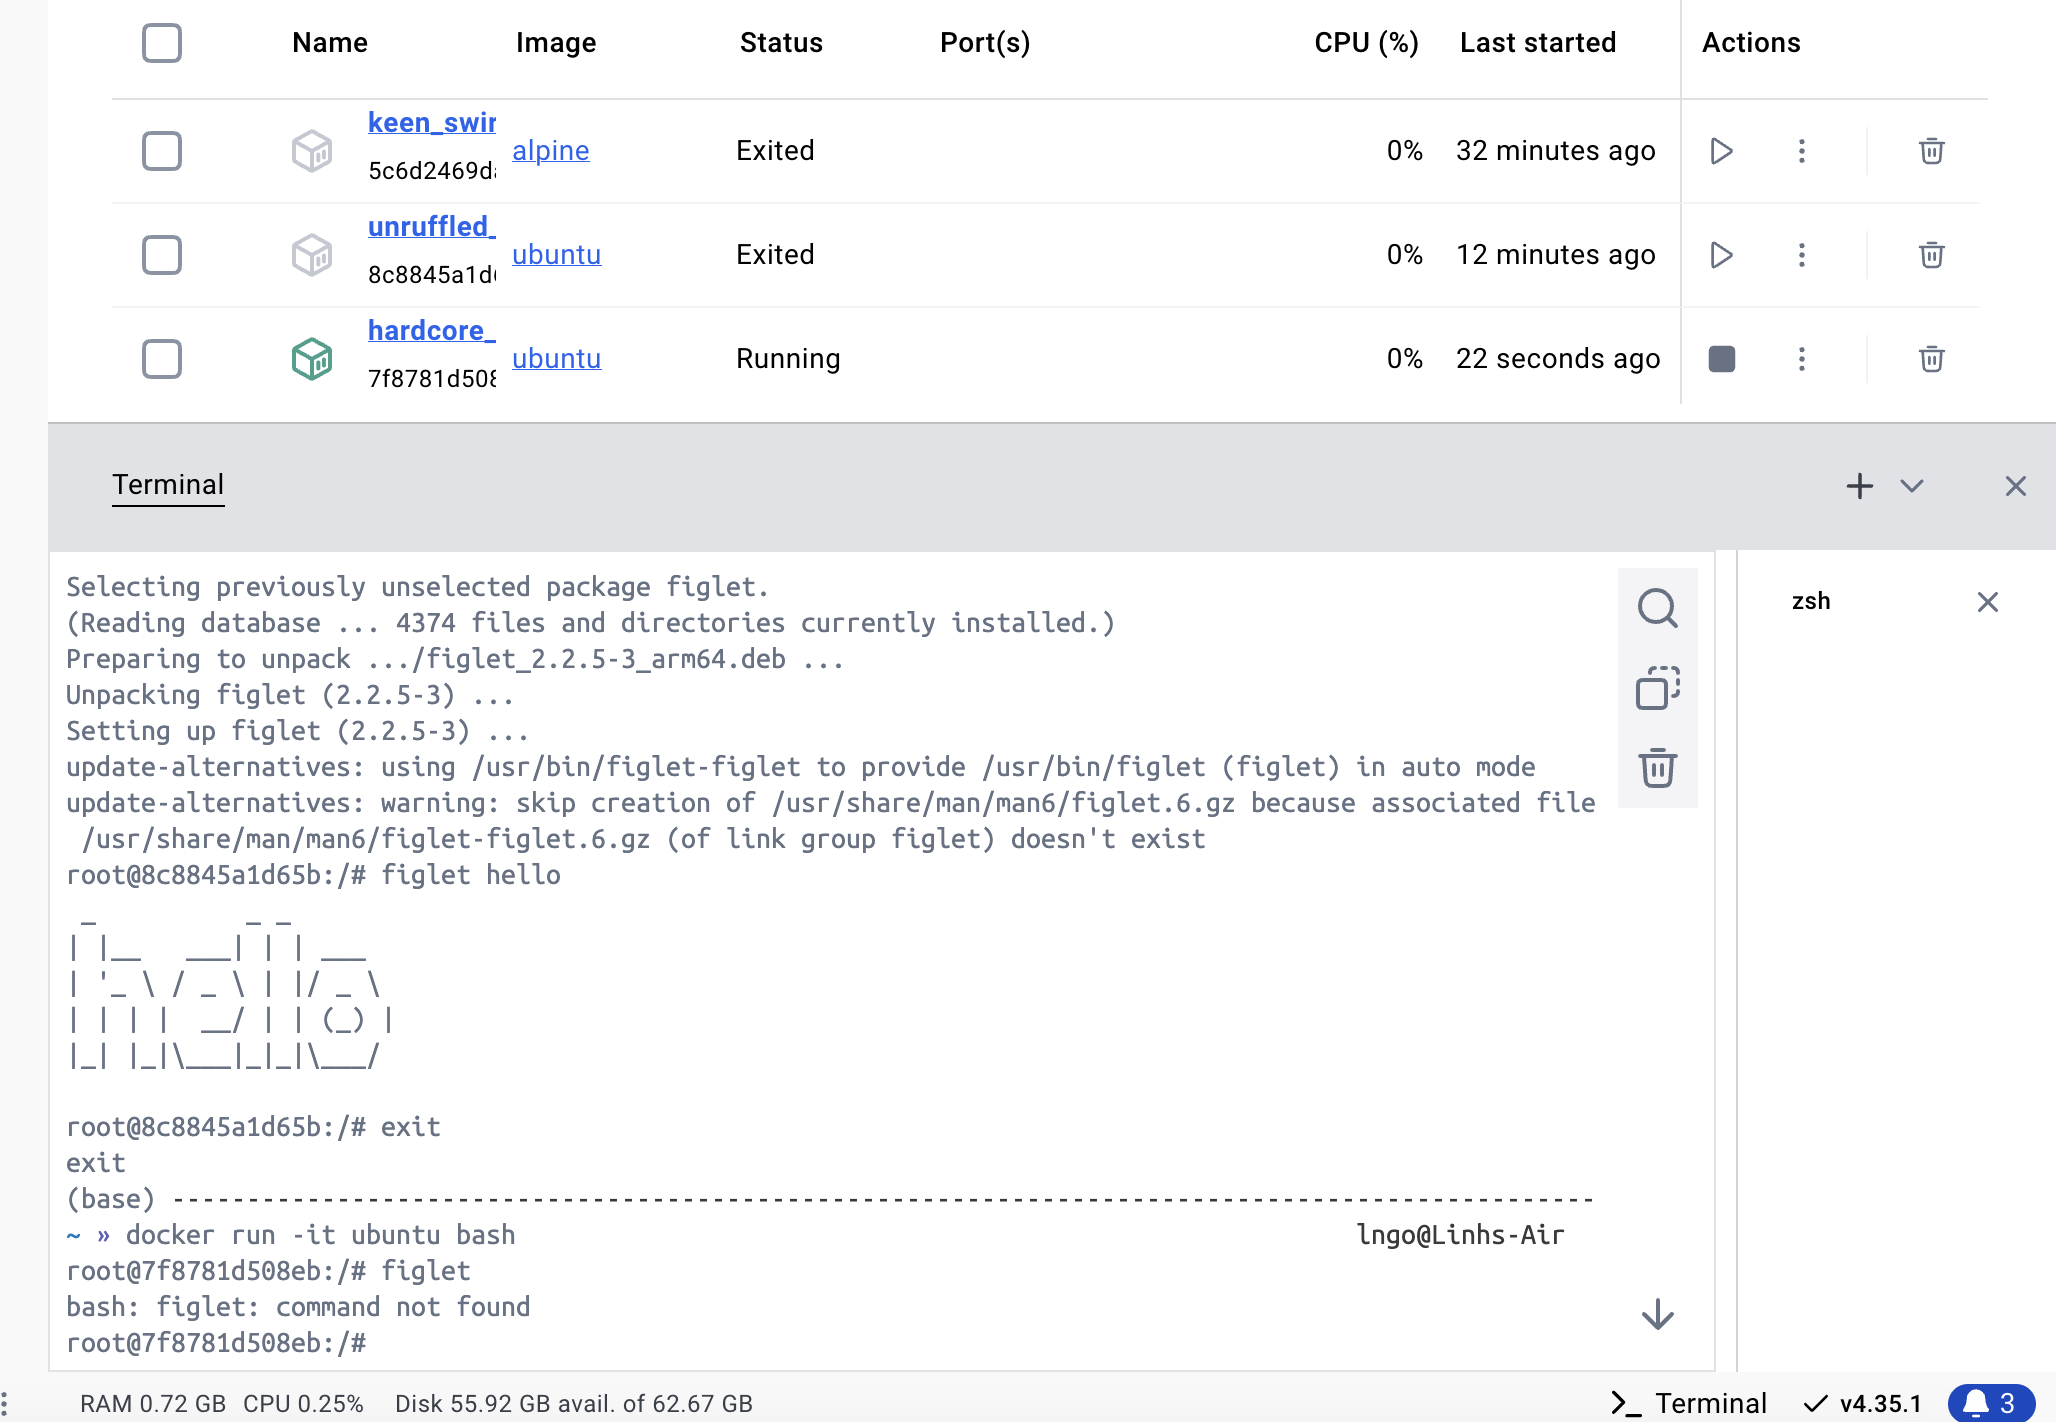Click the terminal copy selection icon
This screenshot has width=2056, height=1422.
1657,688
